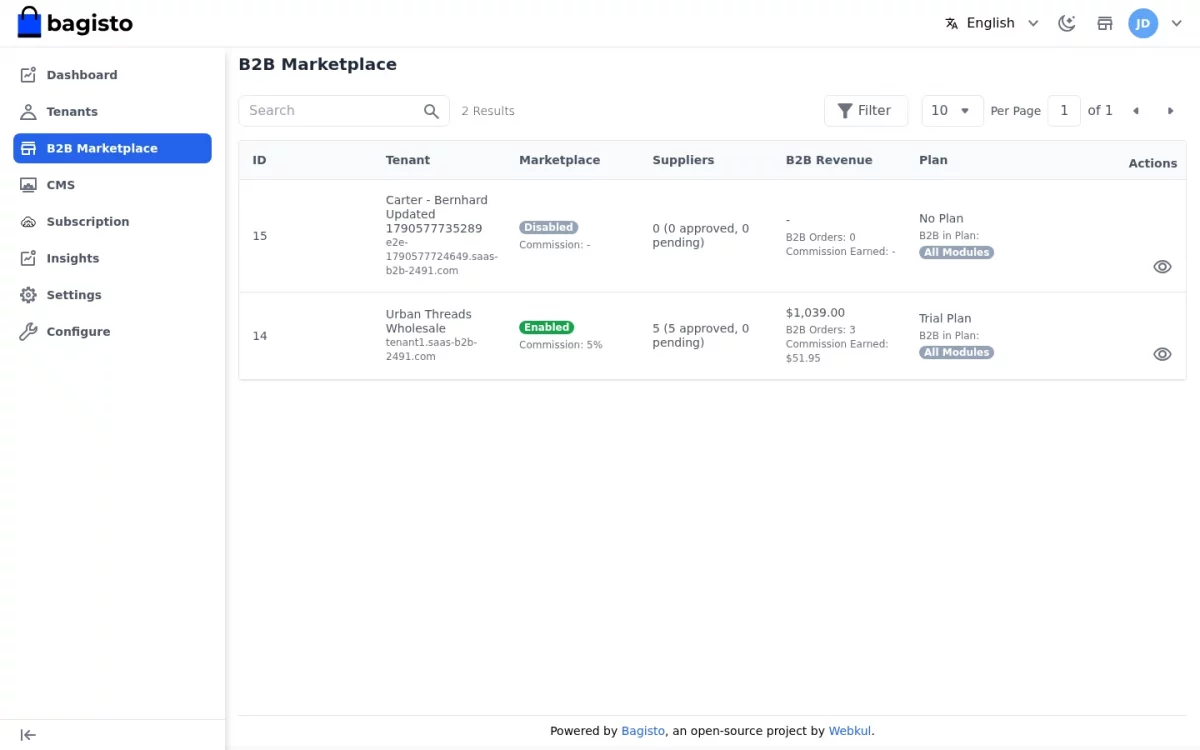
Task: Click the Plan column header
Action: (933, 160)
